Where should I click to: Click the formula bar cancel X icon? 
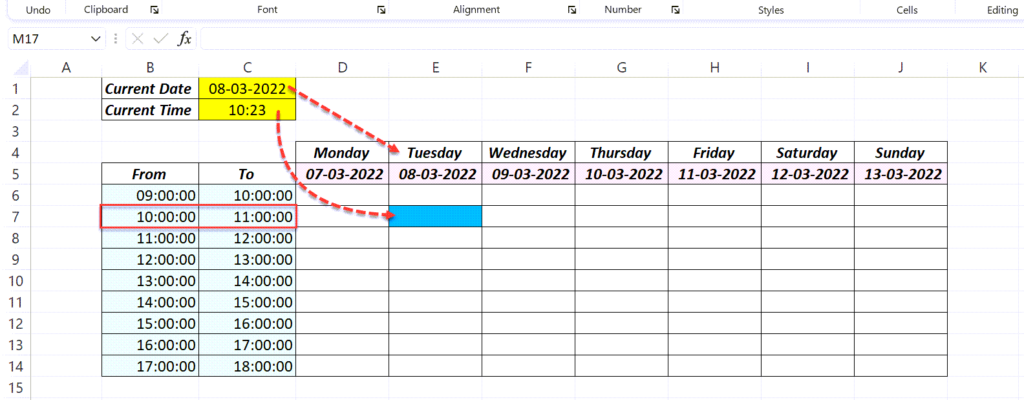(x=137, y=39)
